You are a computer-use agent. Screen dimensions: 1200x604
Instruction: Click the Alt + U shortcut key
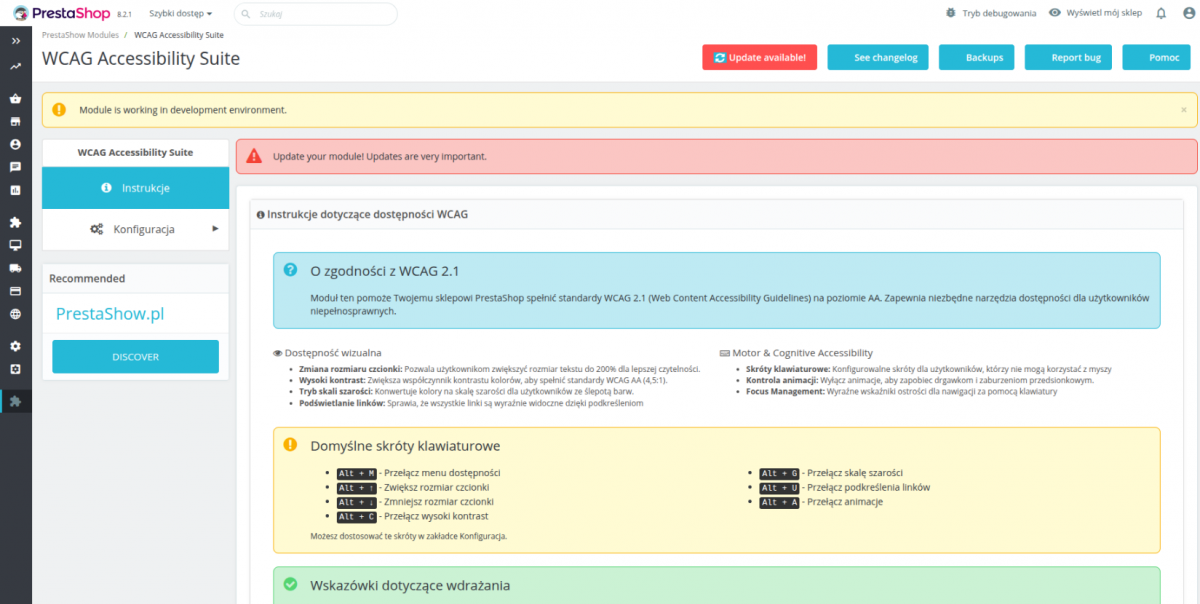point(779,488)
